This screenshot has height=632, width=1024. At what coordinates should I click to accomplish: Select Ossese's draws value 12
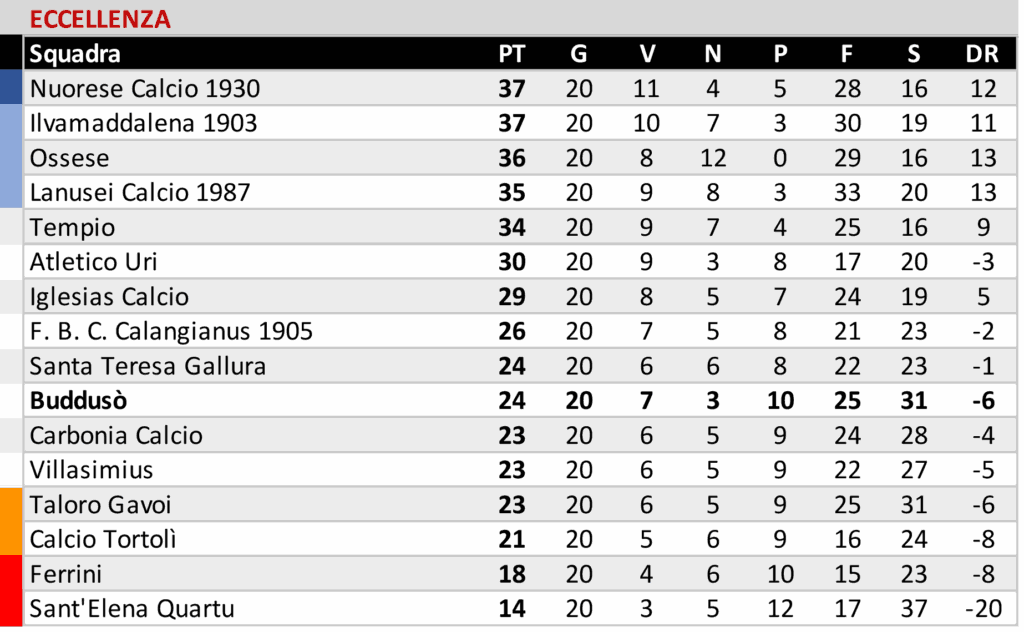[x=713, y=158]
